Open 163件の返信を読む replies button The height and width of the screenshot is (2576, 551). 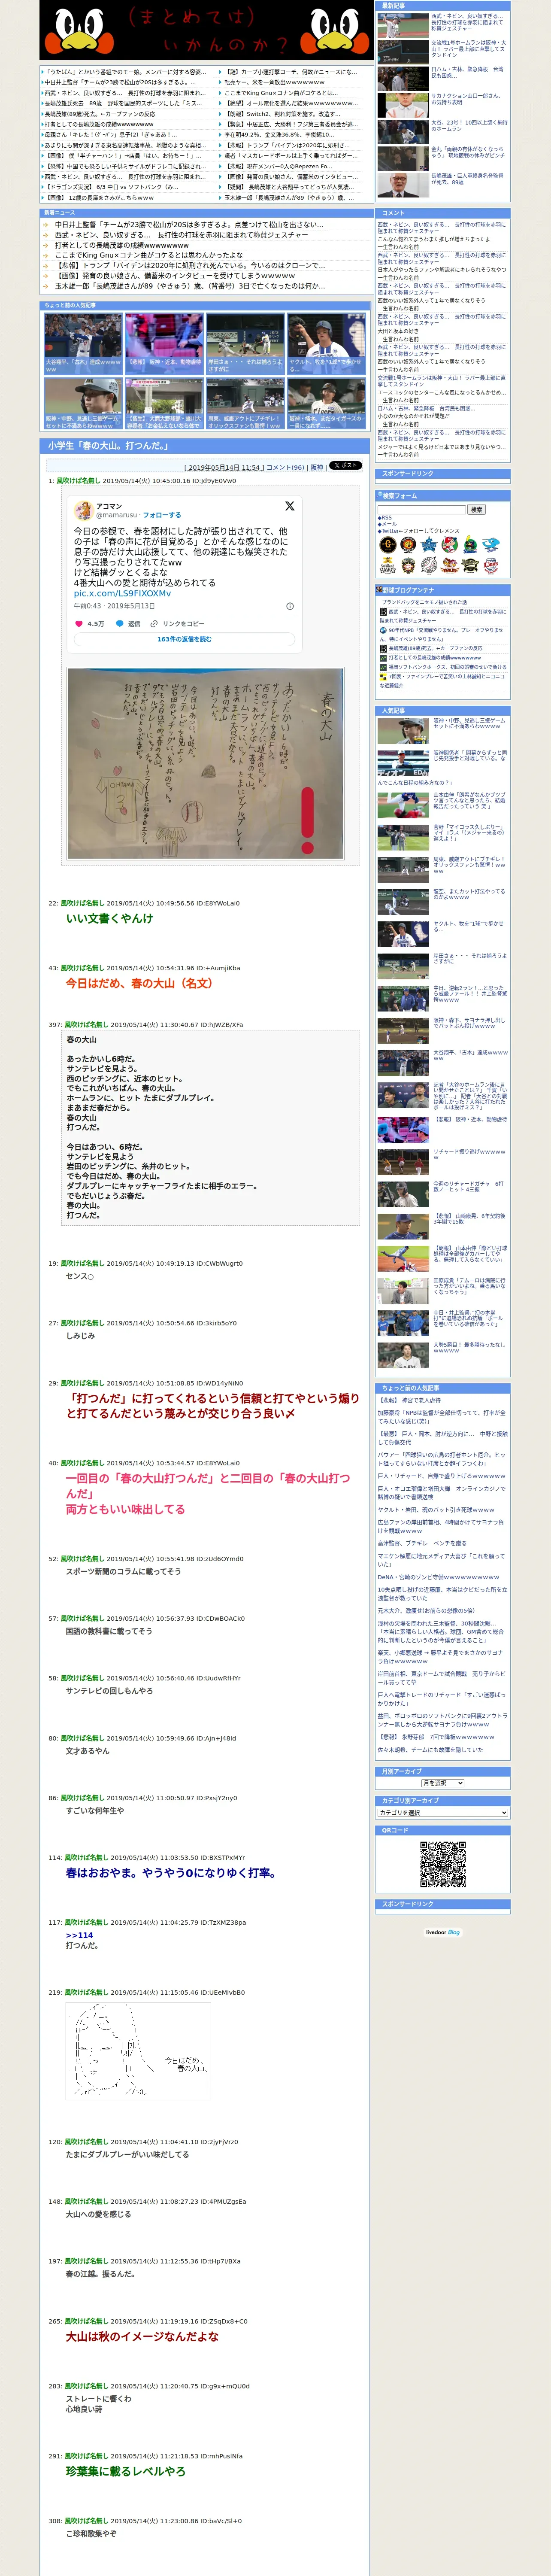[x=184, y=639]
